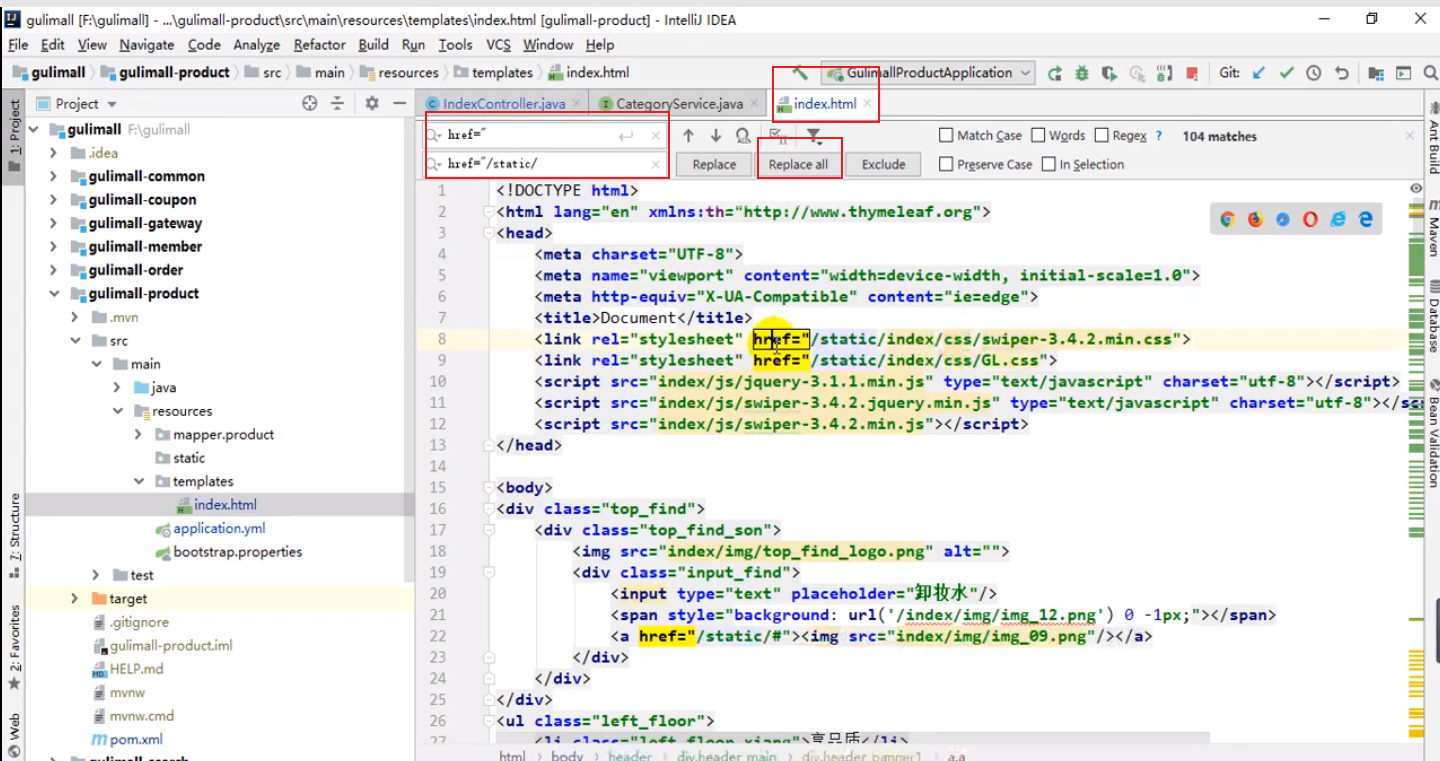Click the Replace all button
The height and width of the screenshot is (761, 1440).
tap(798, 165)
